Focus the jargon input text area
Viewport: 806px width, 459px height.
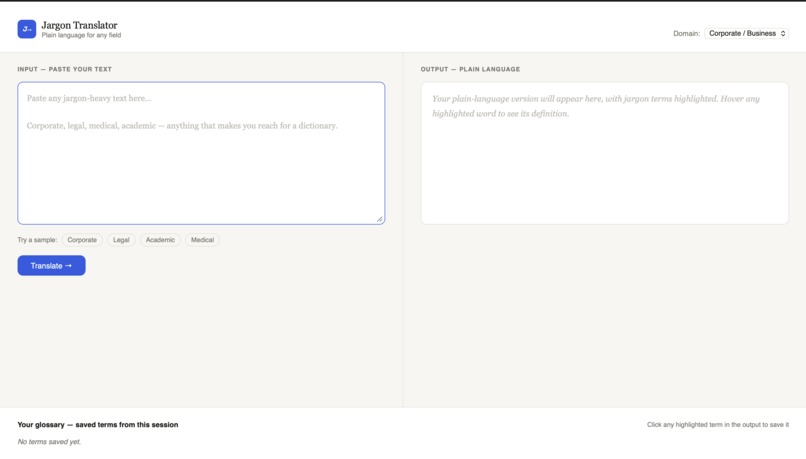[x=201, y=153]
